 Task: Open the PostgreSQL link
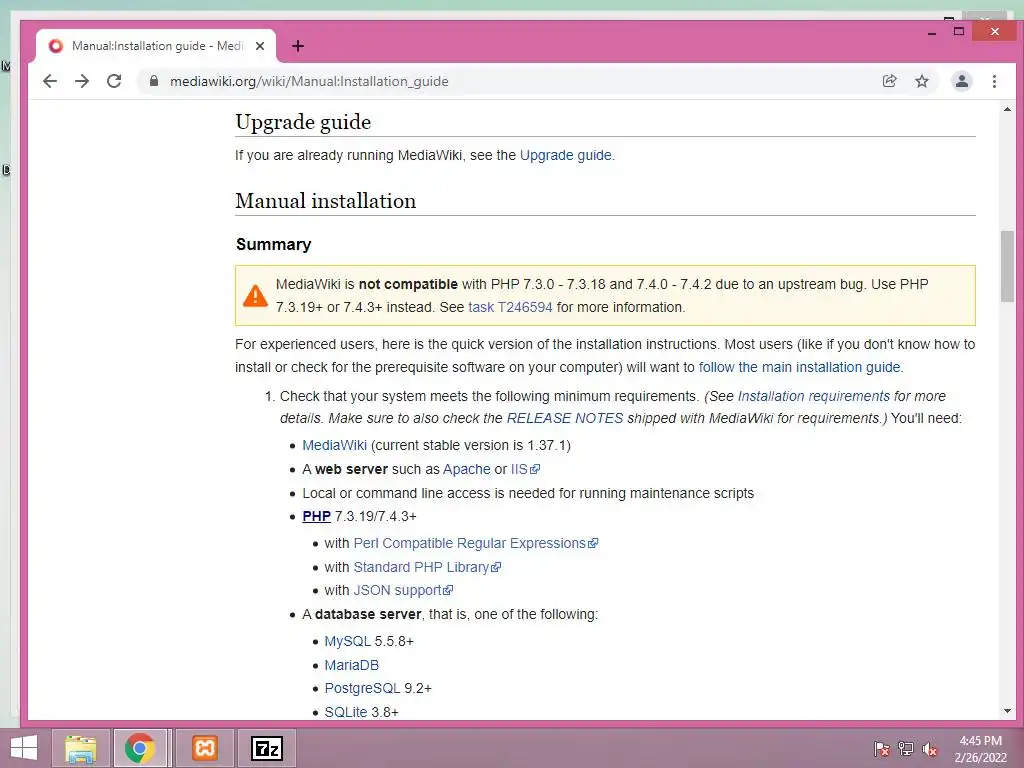coord(362,688)
